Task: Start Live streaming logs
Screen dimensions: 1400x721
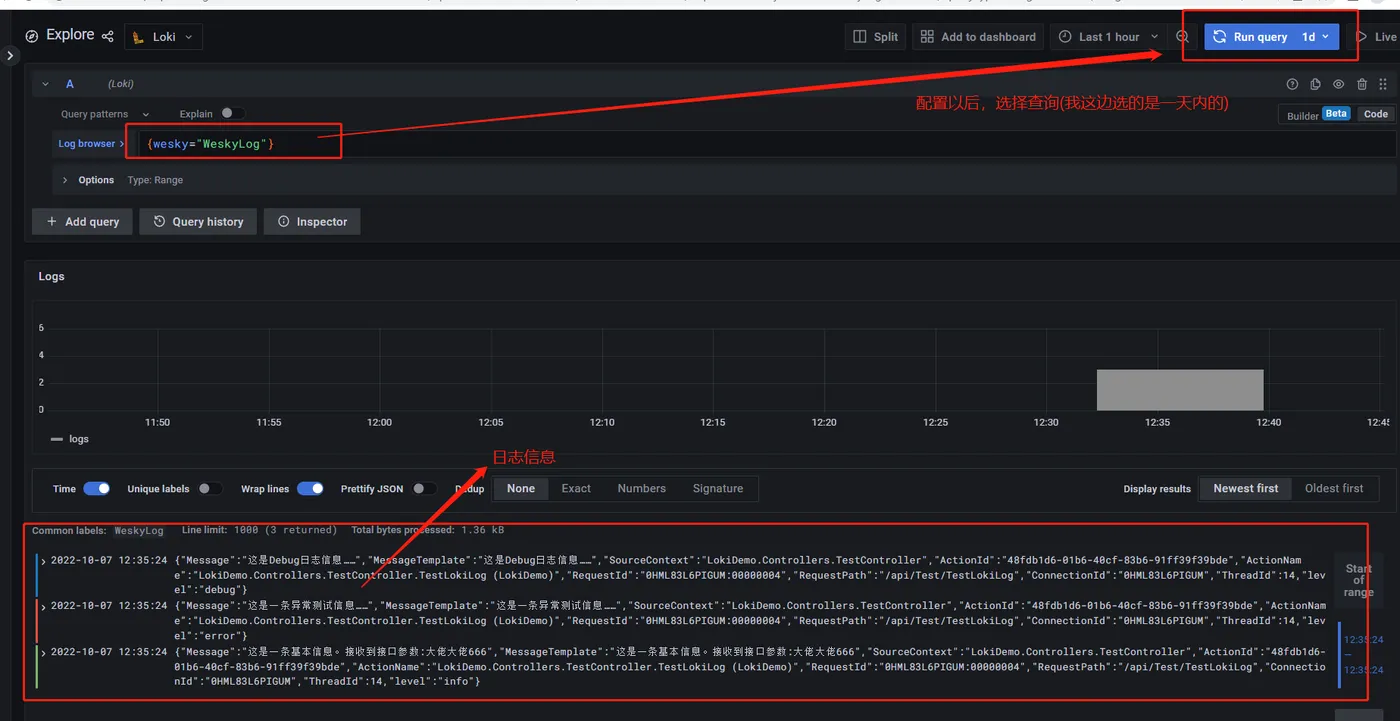Action: [1376, 37]
